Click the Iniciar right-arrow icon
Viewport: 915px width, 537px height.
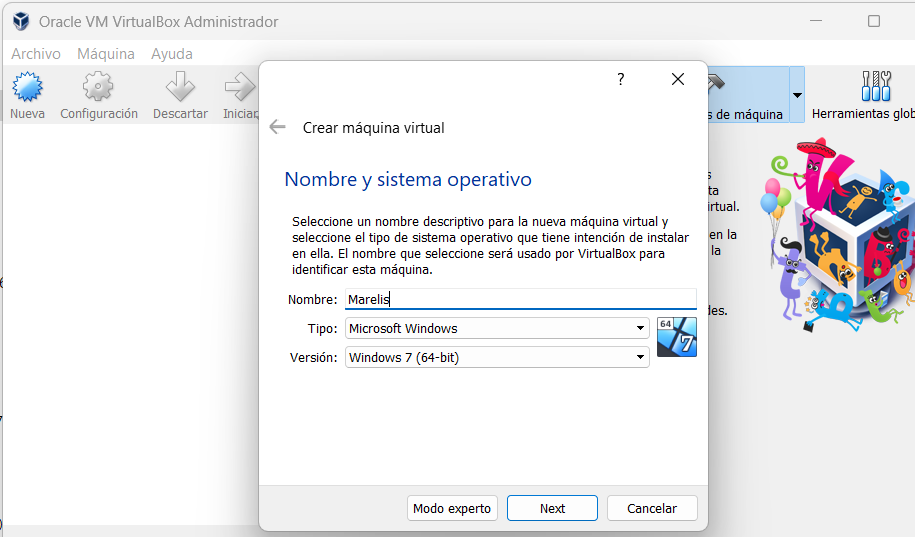click(240, 86)
